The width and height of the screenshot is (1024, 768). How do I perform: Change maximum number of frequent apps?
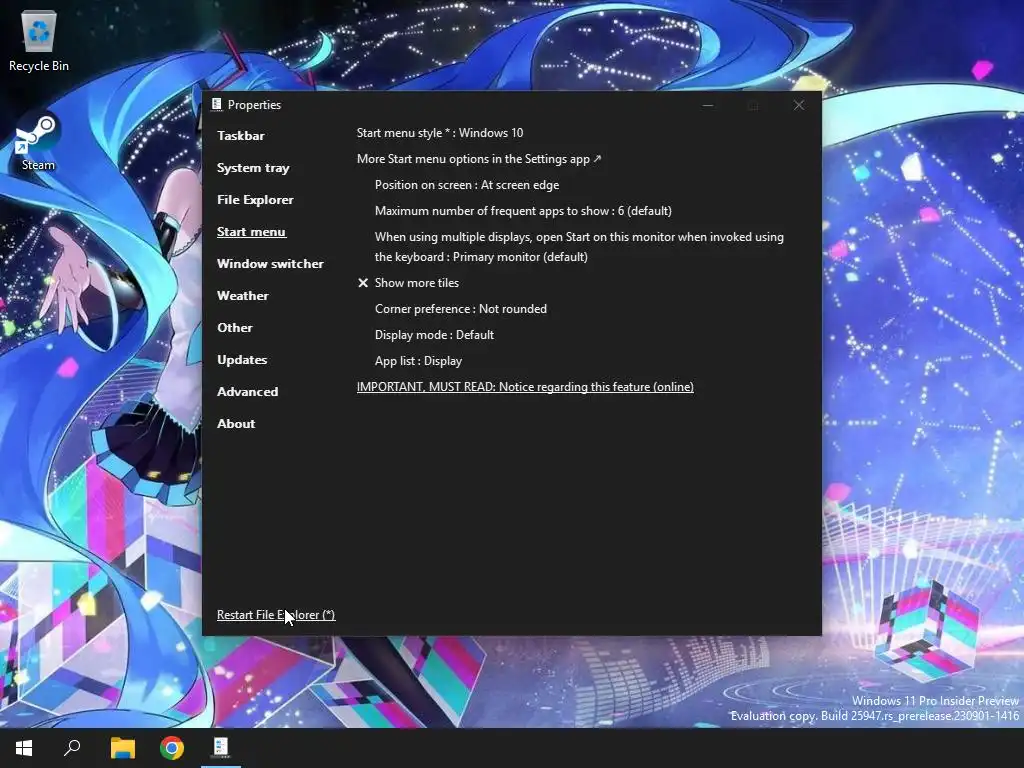point(523,211)
